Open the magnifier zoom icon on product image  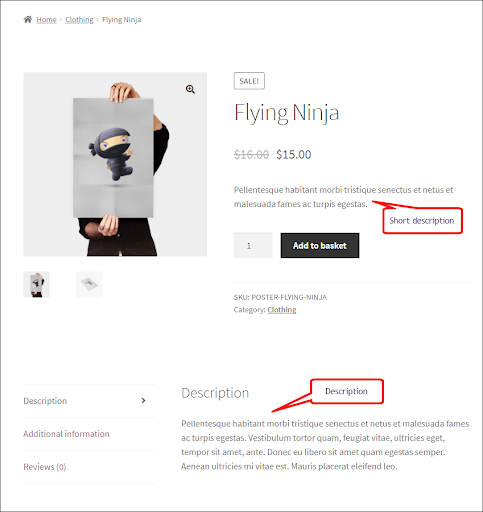190,89
